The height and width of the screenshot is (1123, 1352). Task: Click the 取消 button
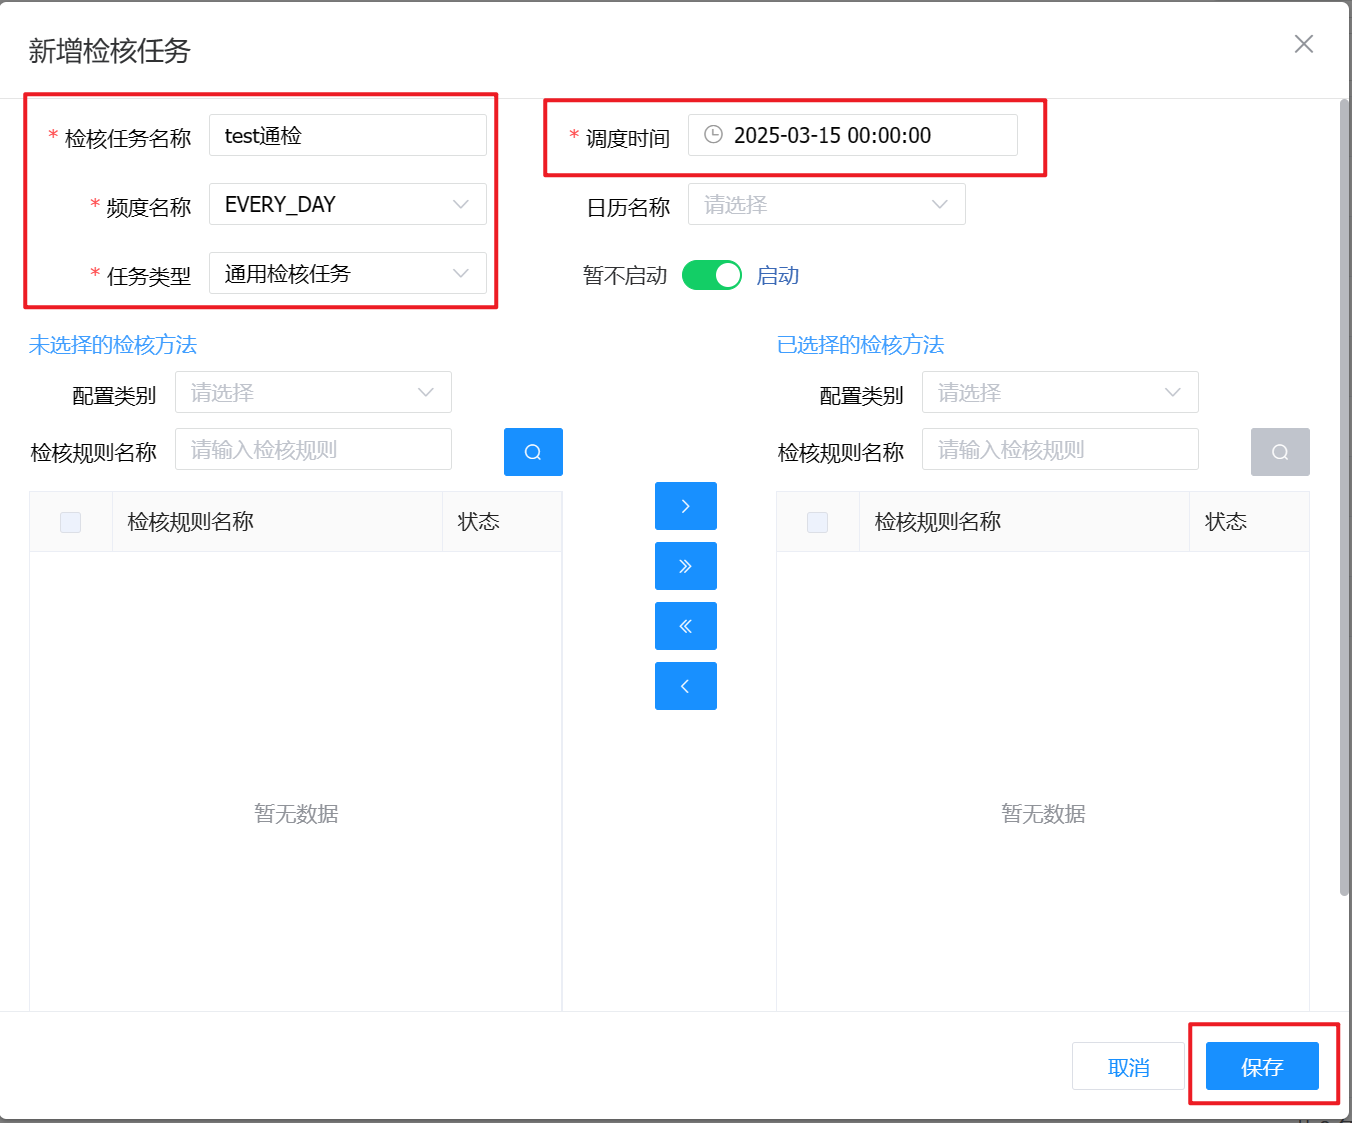point(1128,1067)
